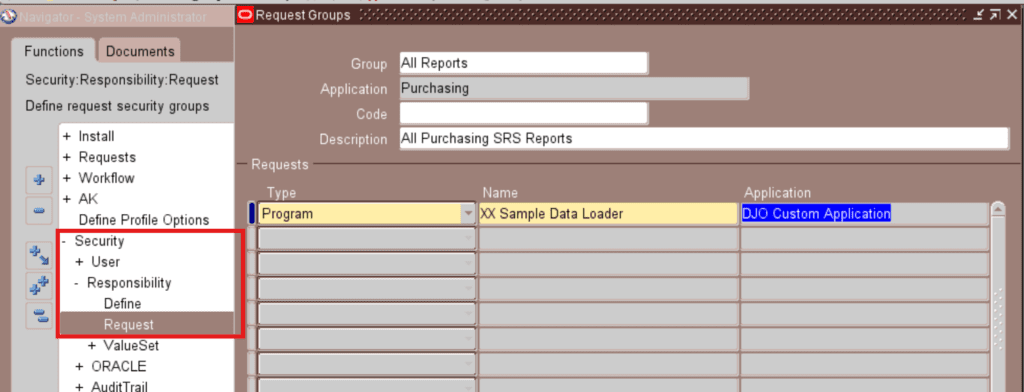Switch to the Functions tab
This screenshot has height=392, width=1024.
[x=54, y=51]
